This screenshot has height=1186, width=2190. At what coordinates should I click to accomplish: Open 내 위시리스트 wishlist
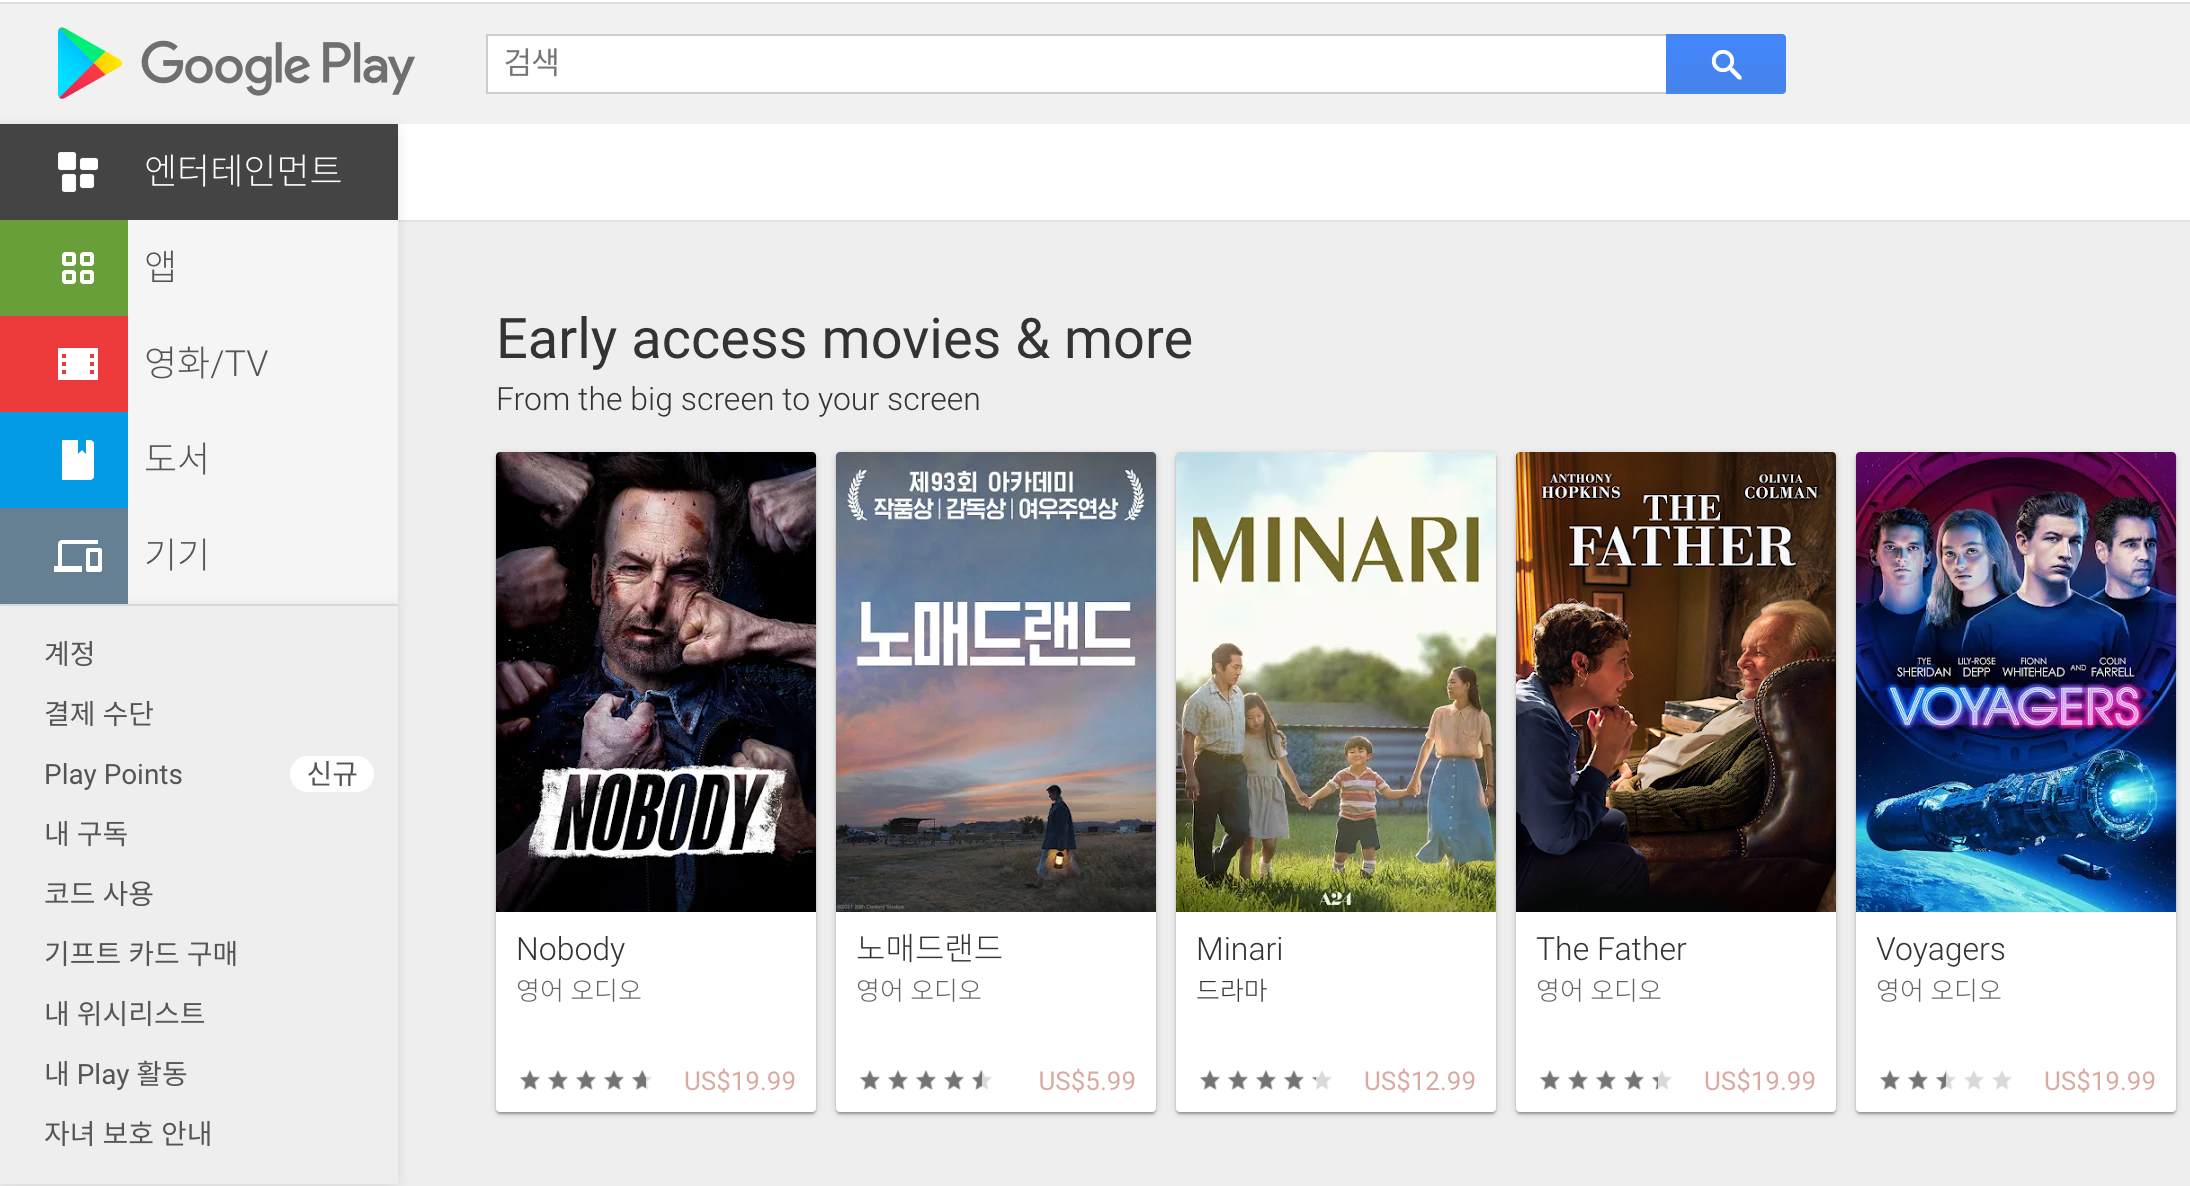(x=124, y=1014)
